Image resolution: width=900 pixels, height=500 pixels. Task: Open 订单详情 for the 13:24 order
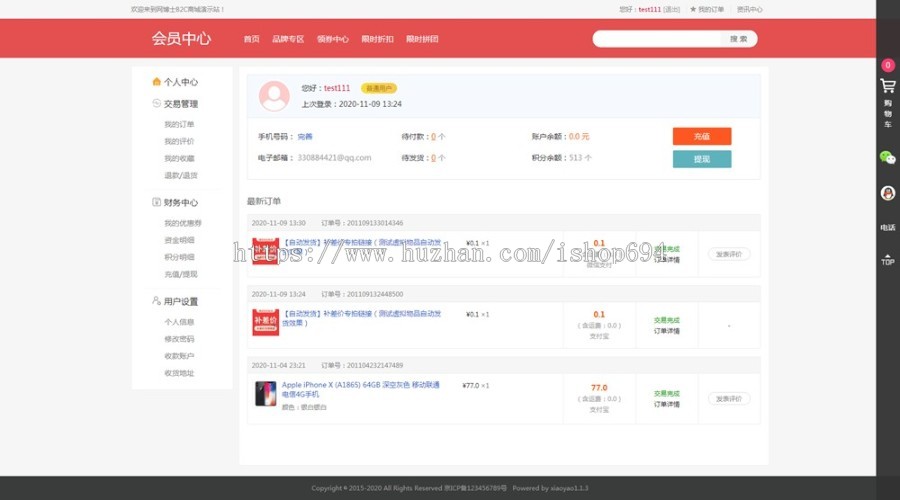(x=666, y=331)
